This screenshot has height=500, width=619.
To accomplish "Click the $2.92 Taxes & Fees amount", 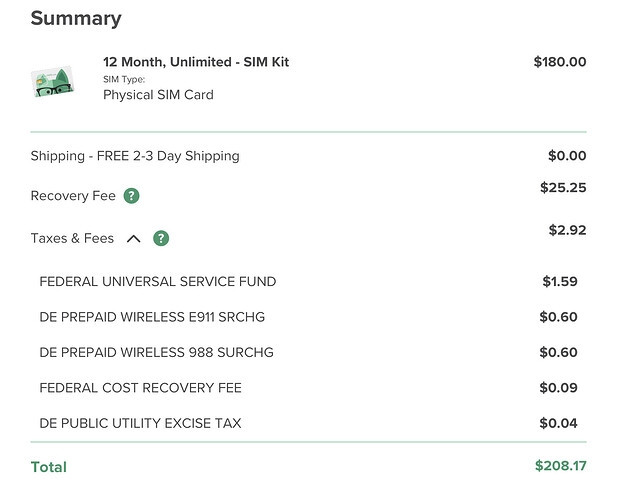I will (x=567, y=230).
